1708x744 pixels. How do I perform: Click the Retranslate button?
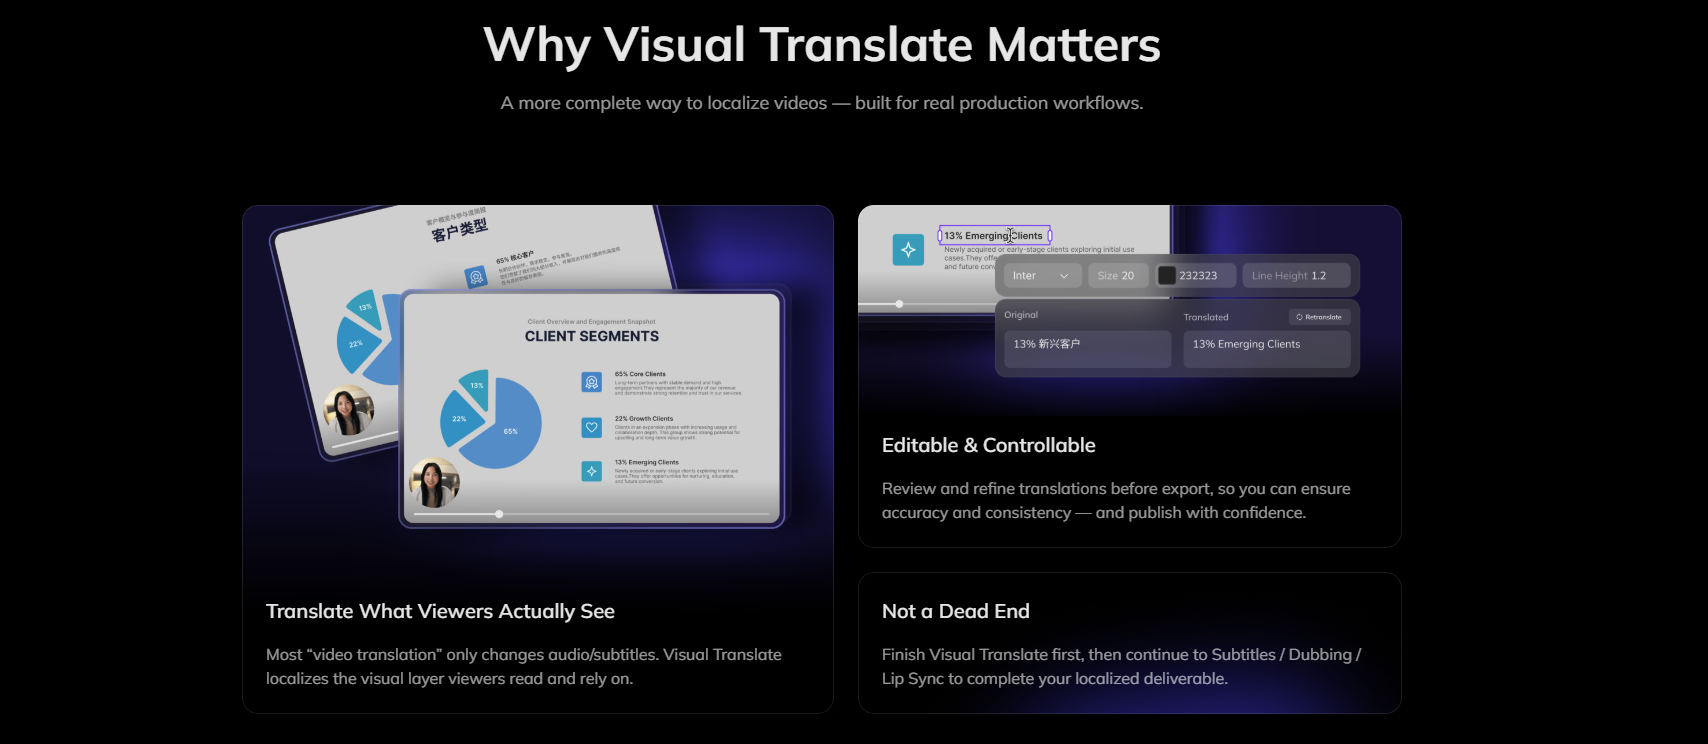pos(1319,317)
